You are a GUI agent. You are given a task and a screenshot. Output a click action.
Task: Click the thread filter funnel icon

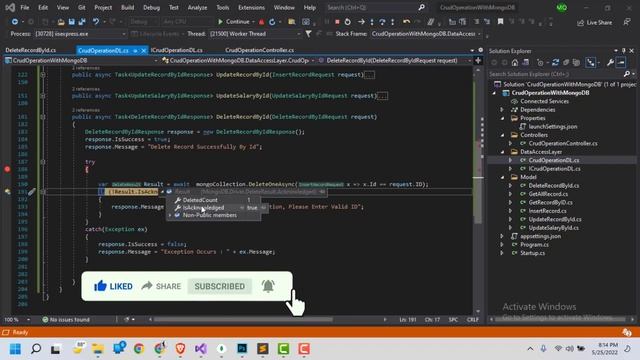pos(309,34)
